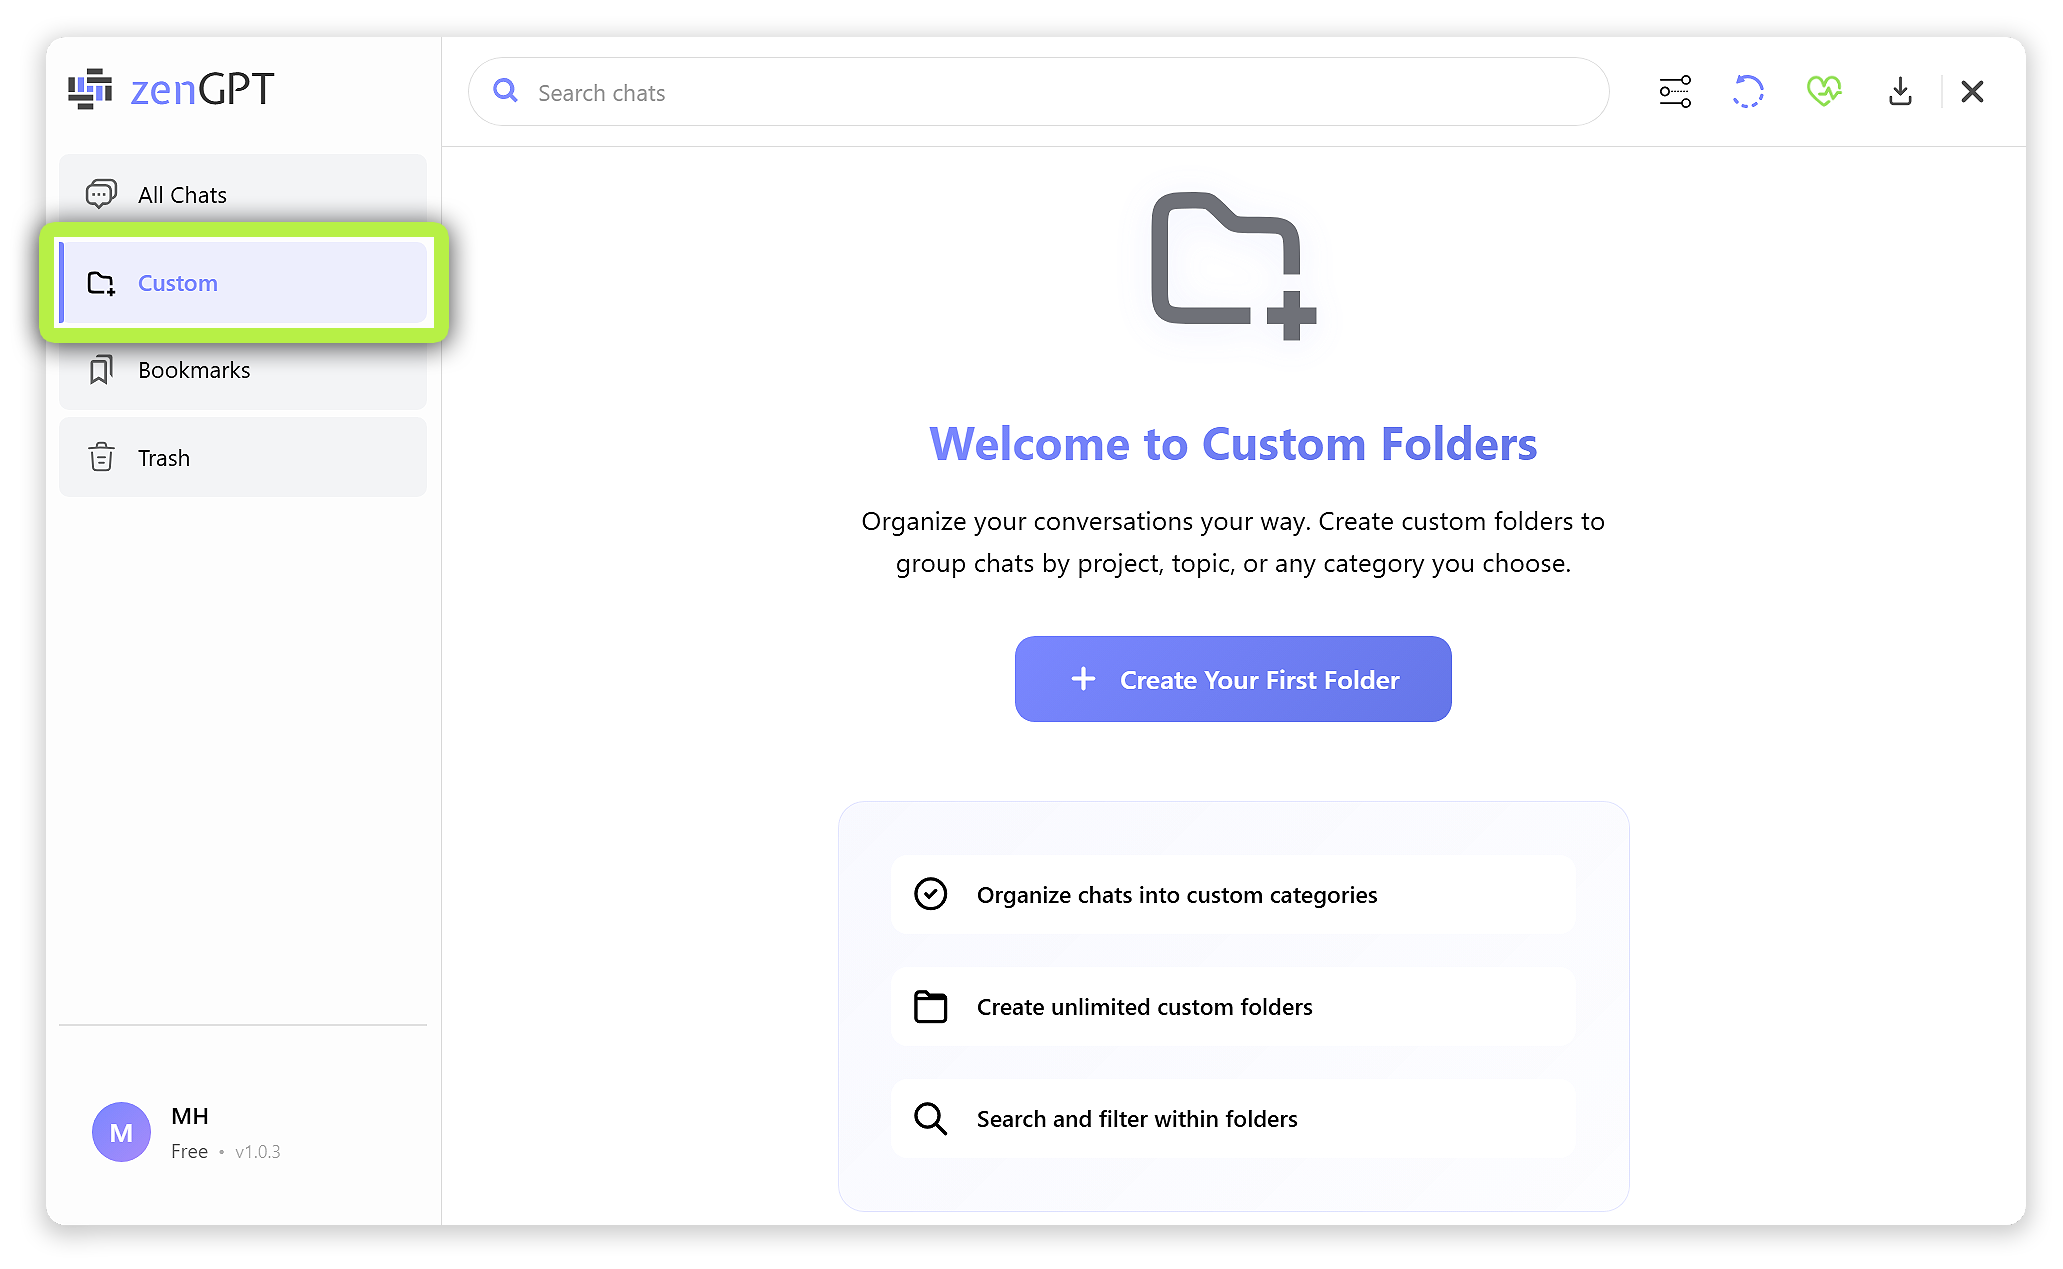Sync chats using the refresh icon

tap(1748, 91)
